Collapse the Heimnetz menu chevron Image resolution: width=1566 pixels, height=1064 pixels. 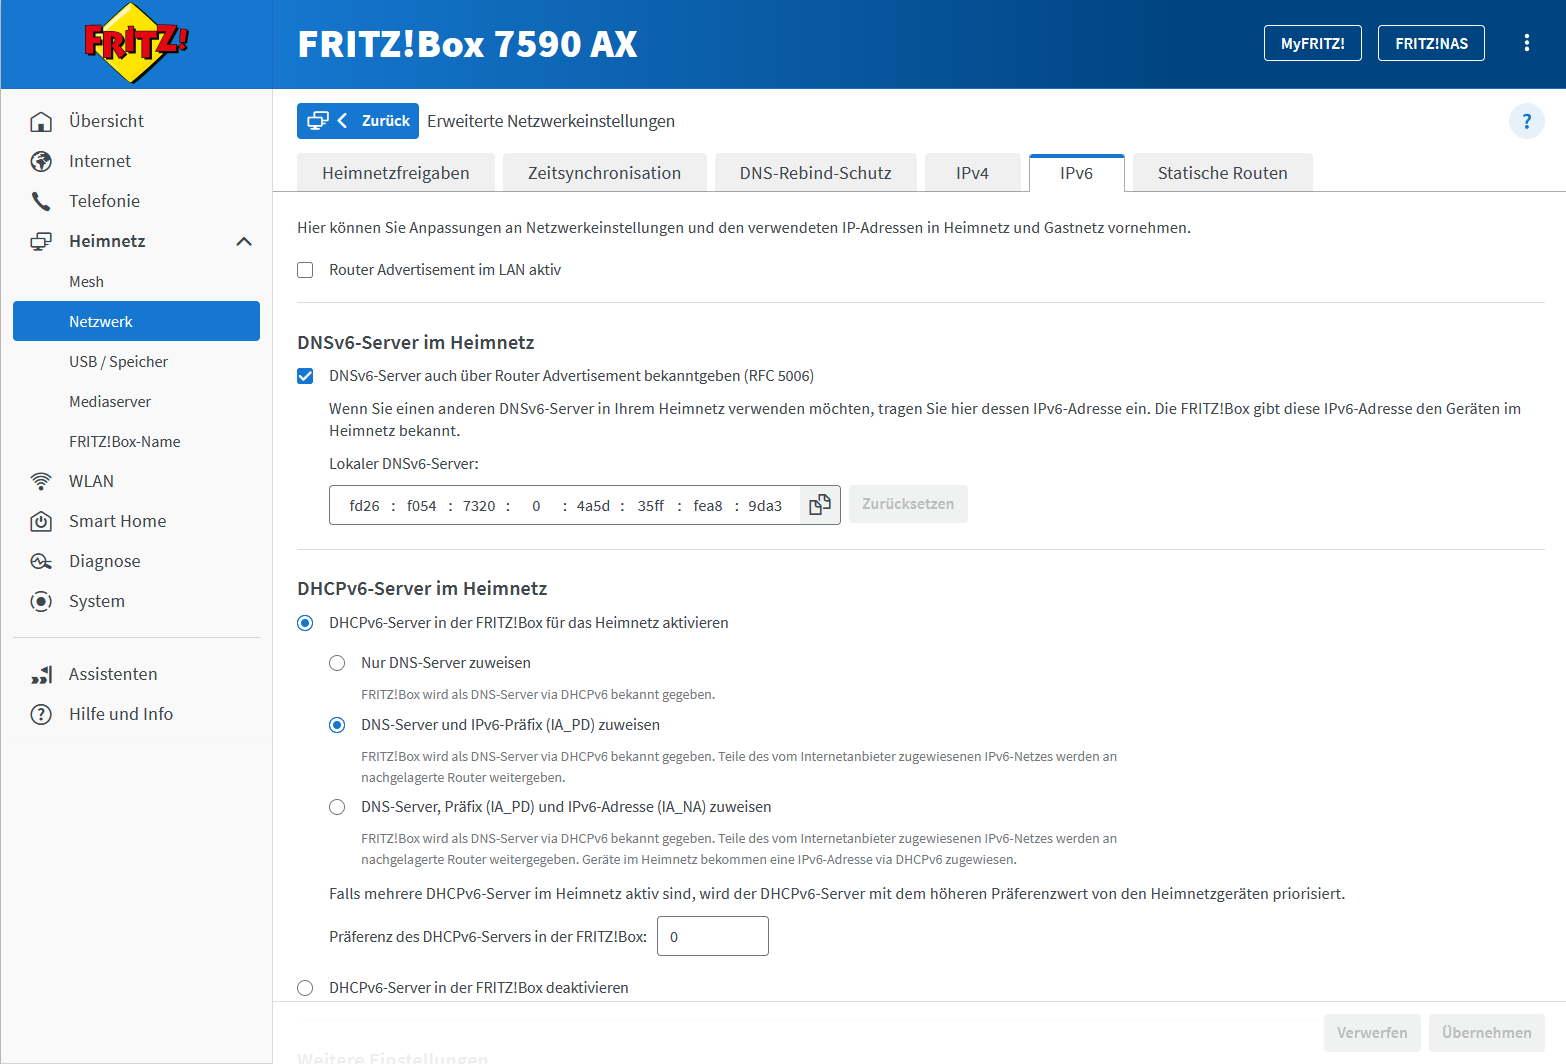point(244,241)
